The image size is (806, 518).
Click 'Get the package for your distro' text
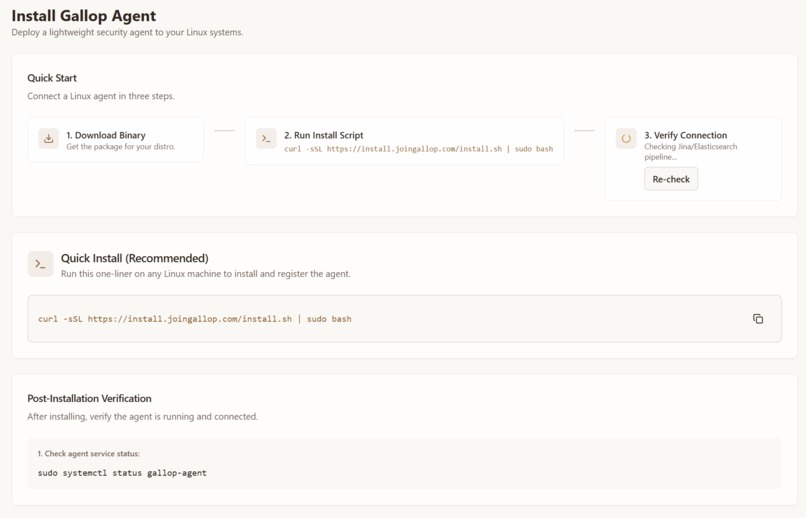click(x=121, y=147)
